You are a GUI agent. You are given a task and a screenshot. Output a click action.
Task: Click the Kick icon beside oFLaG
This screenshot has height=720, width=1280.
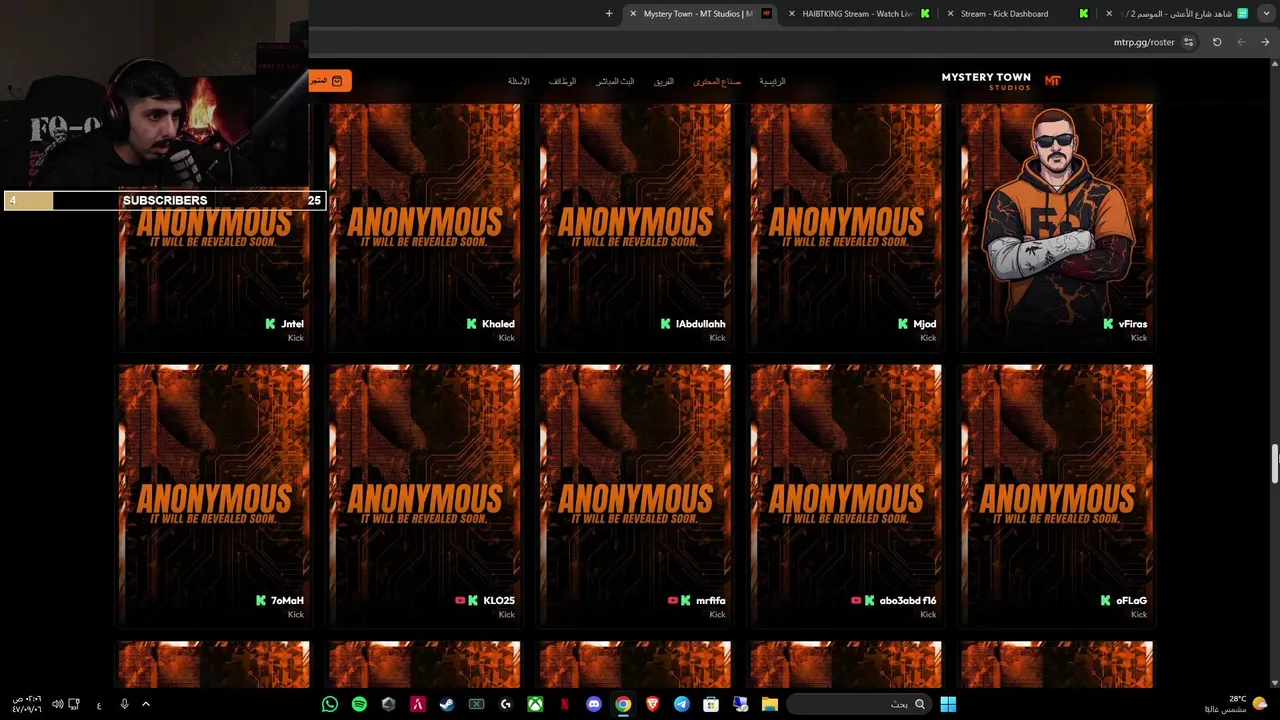pos(1106,601)
